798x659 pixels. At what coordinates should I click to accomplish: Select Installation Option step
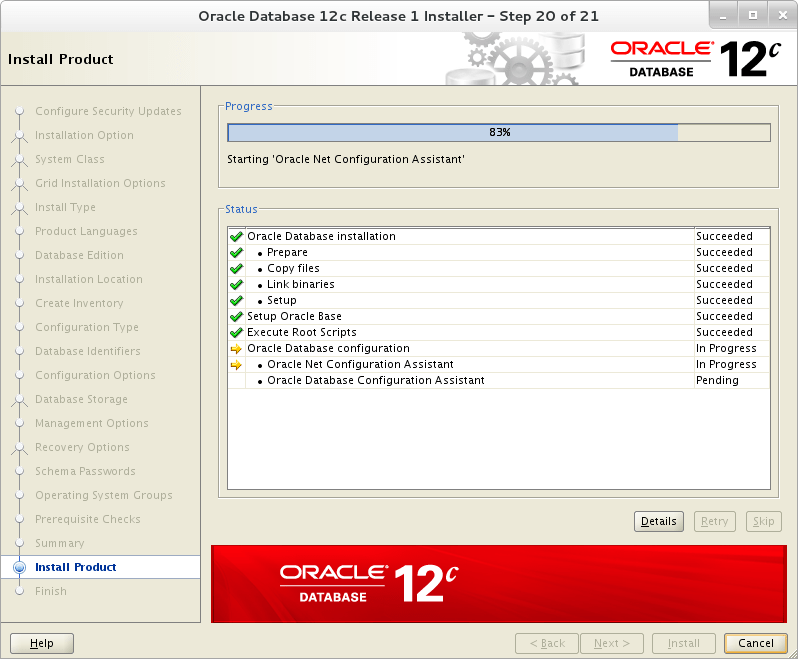coord(84,135)
